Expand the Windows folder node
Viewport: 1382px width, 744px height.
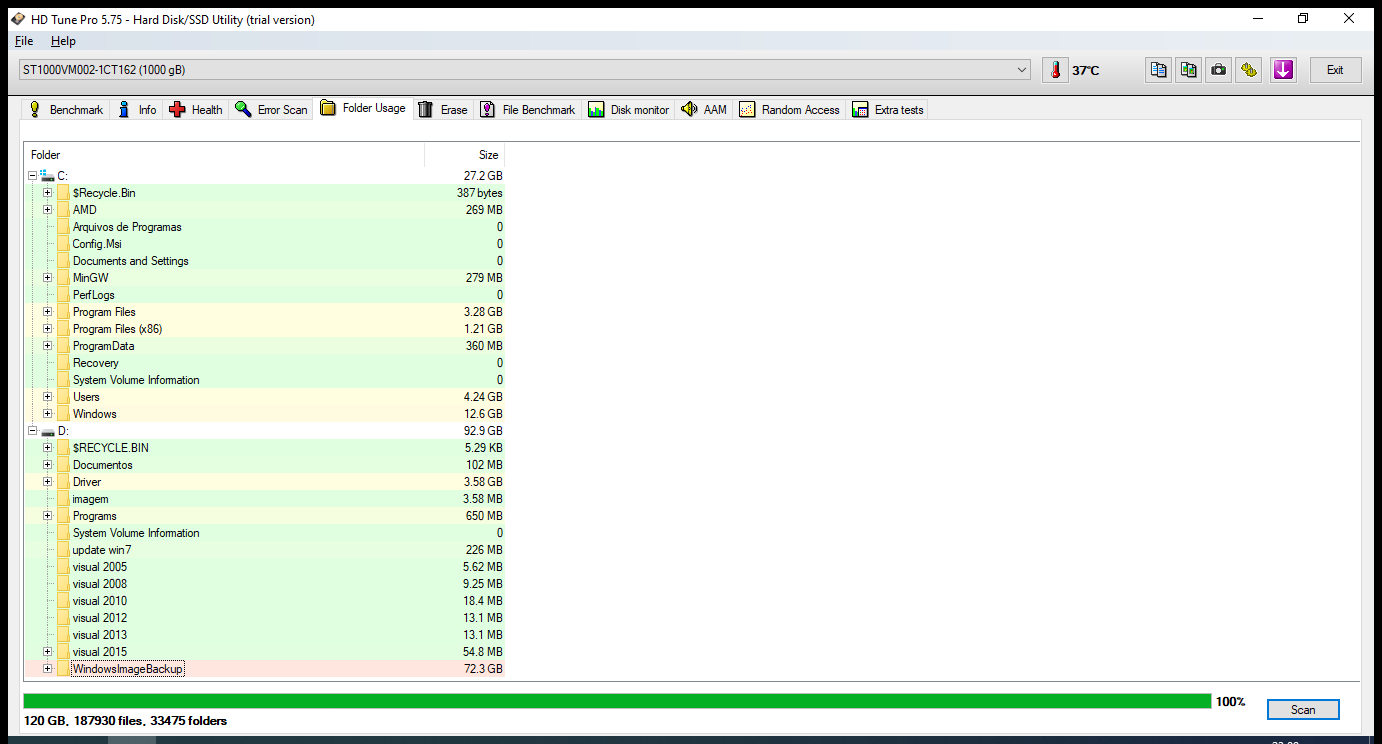[x=47, y=414]
